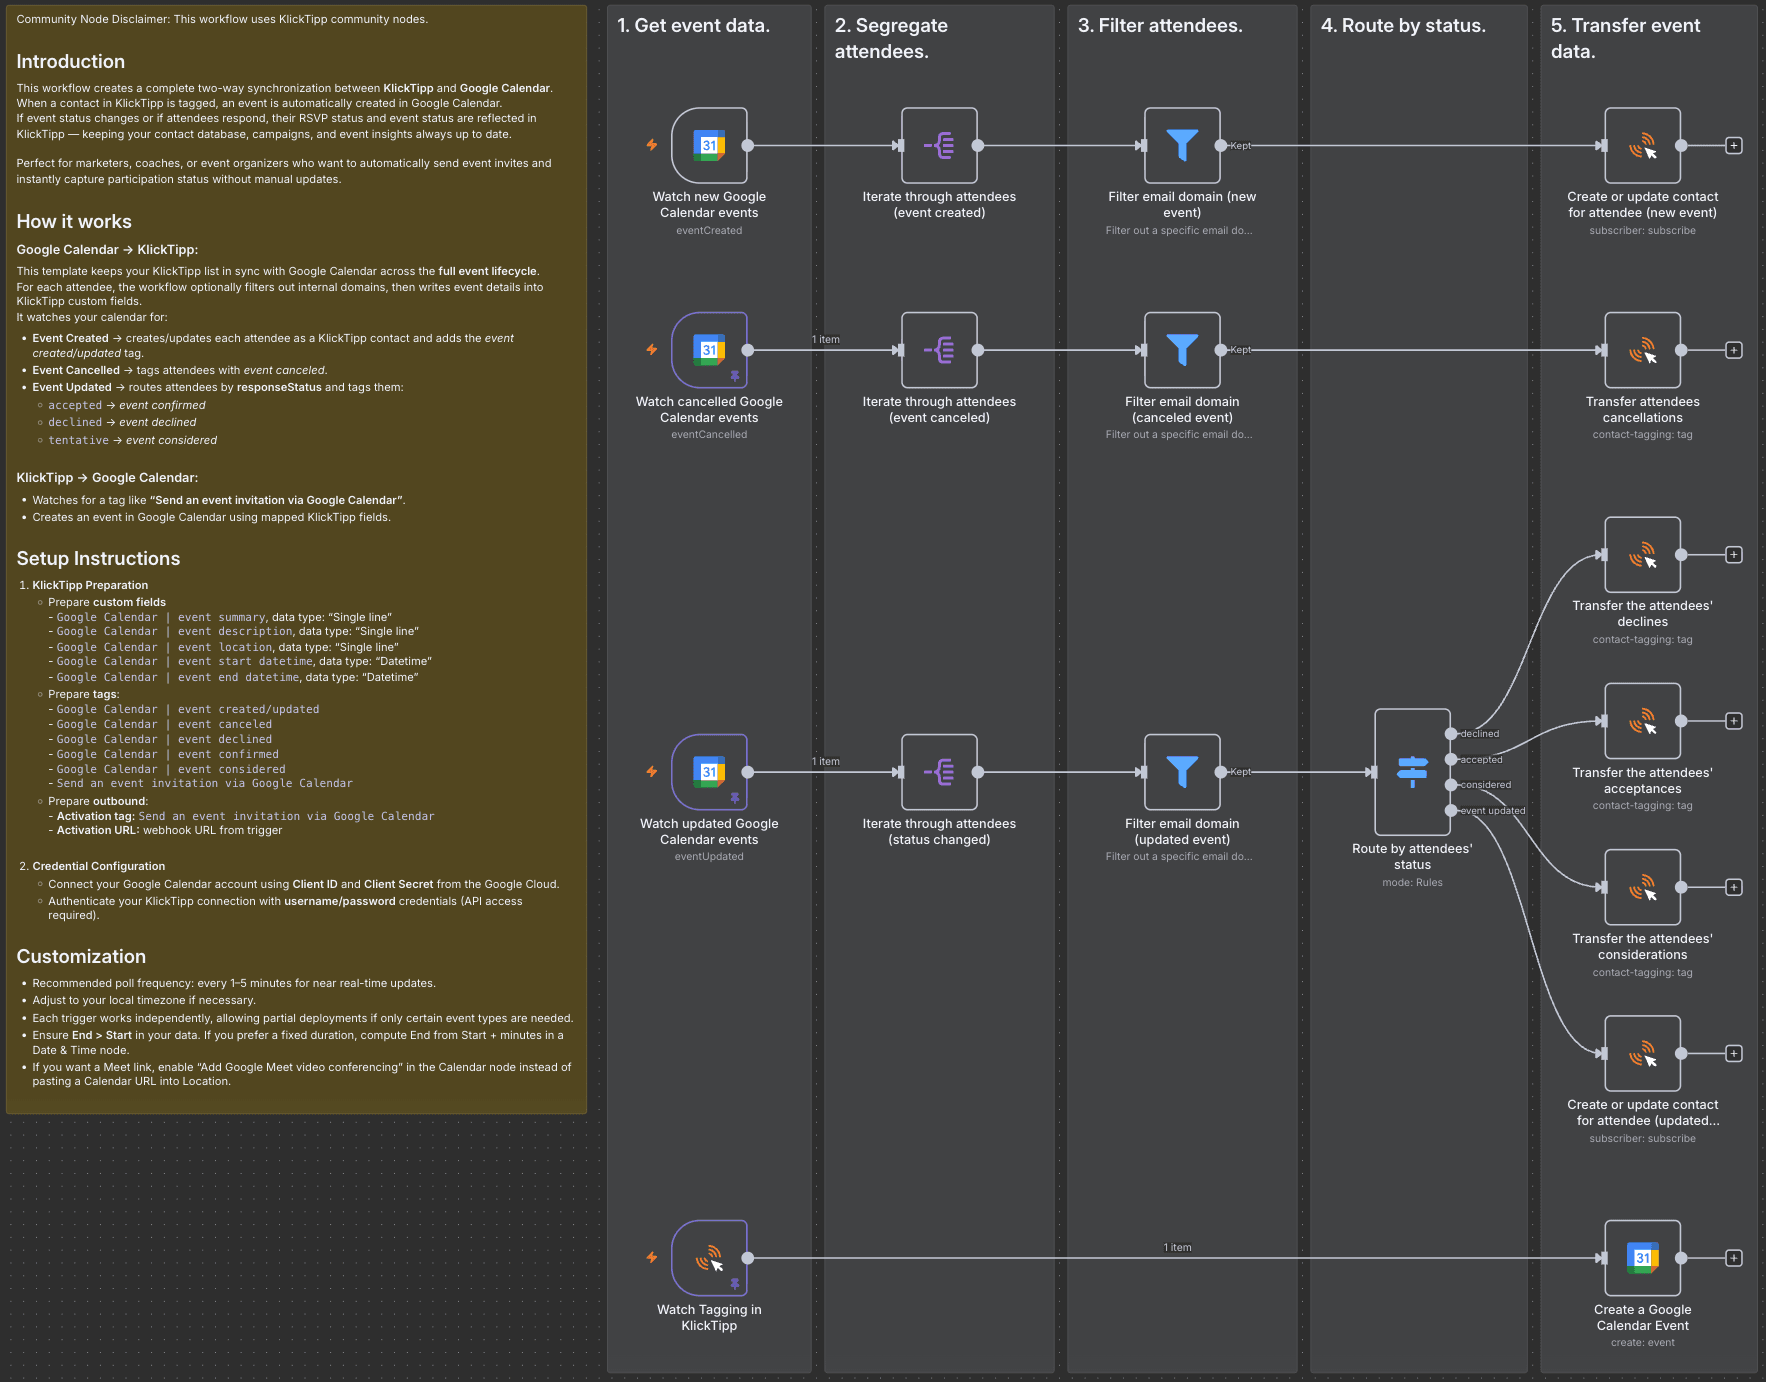
Task: Select the Transfer the attendees' considerations node
Action: 1642,887
